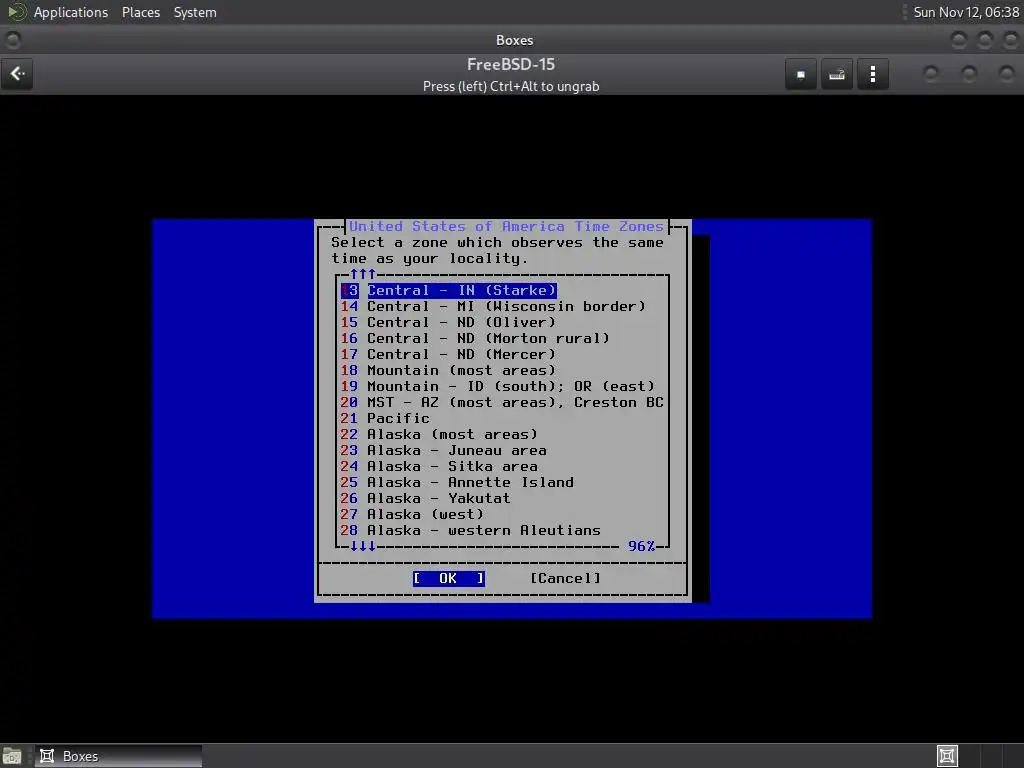Confirm with the OK button

tap(449, 578)
